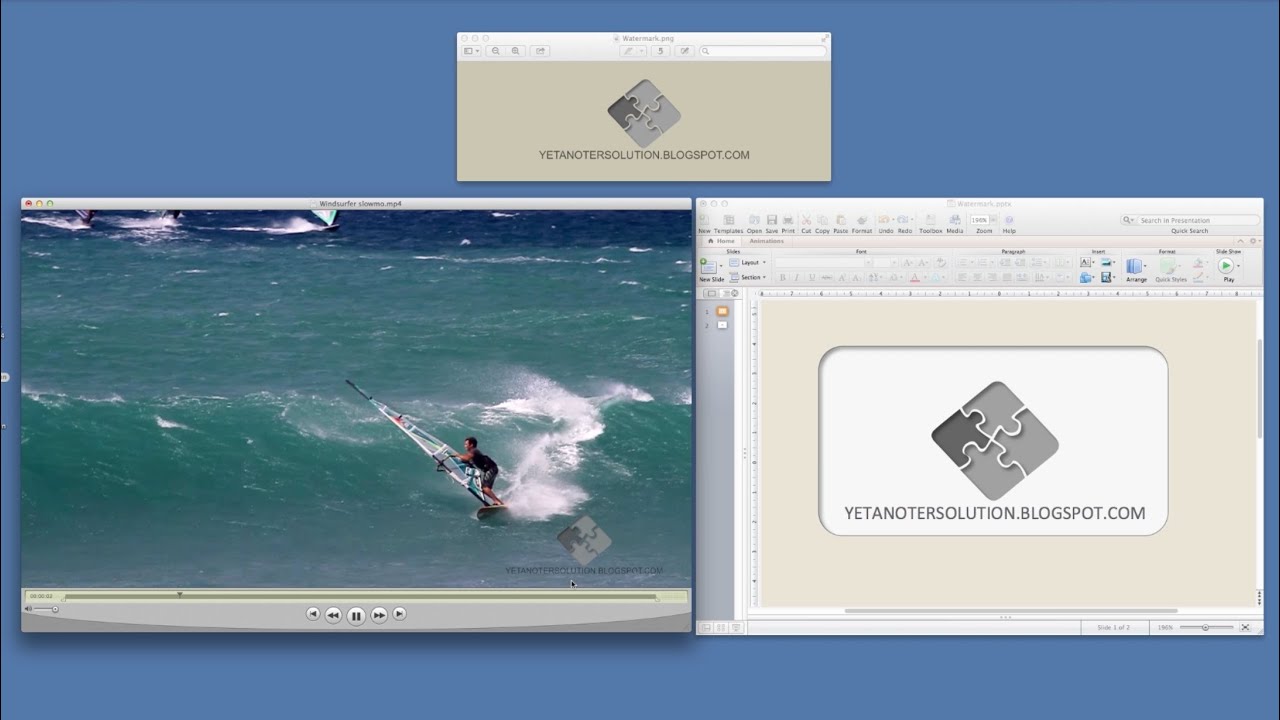Viewport: 1280px width, 720px height.
Task: Zoom out in Preview window
Action: pos(495,51)
